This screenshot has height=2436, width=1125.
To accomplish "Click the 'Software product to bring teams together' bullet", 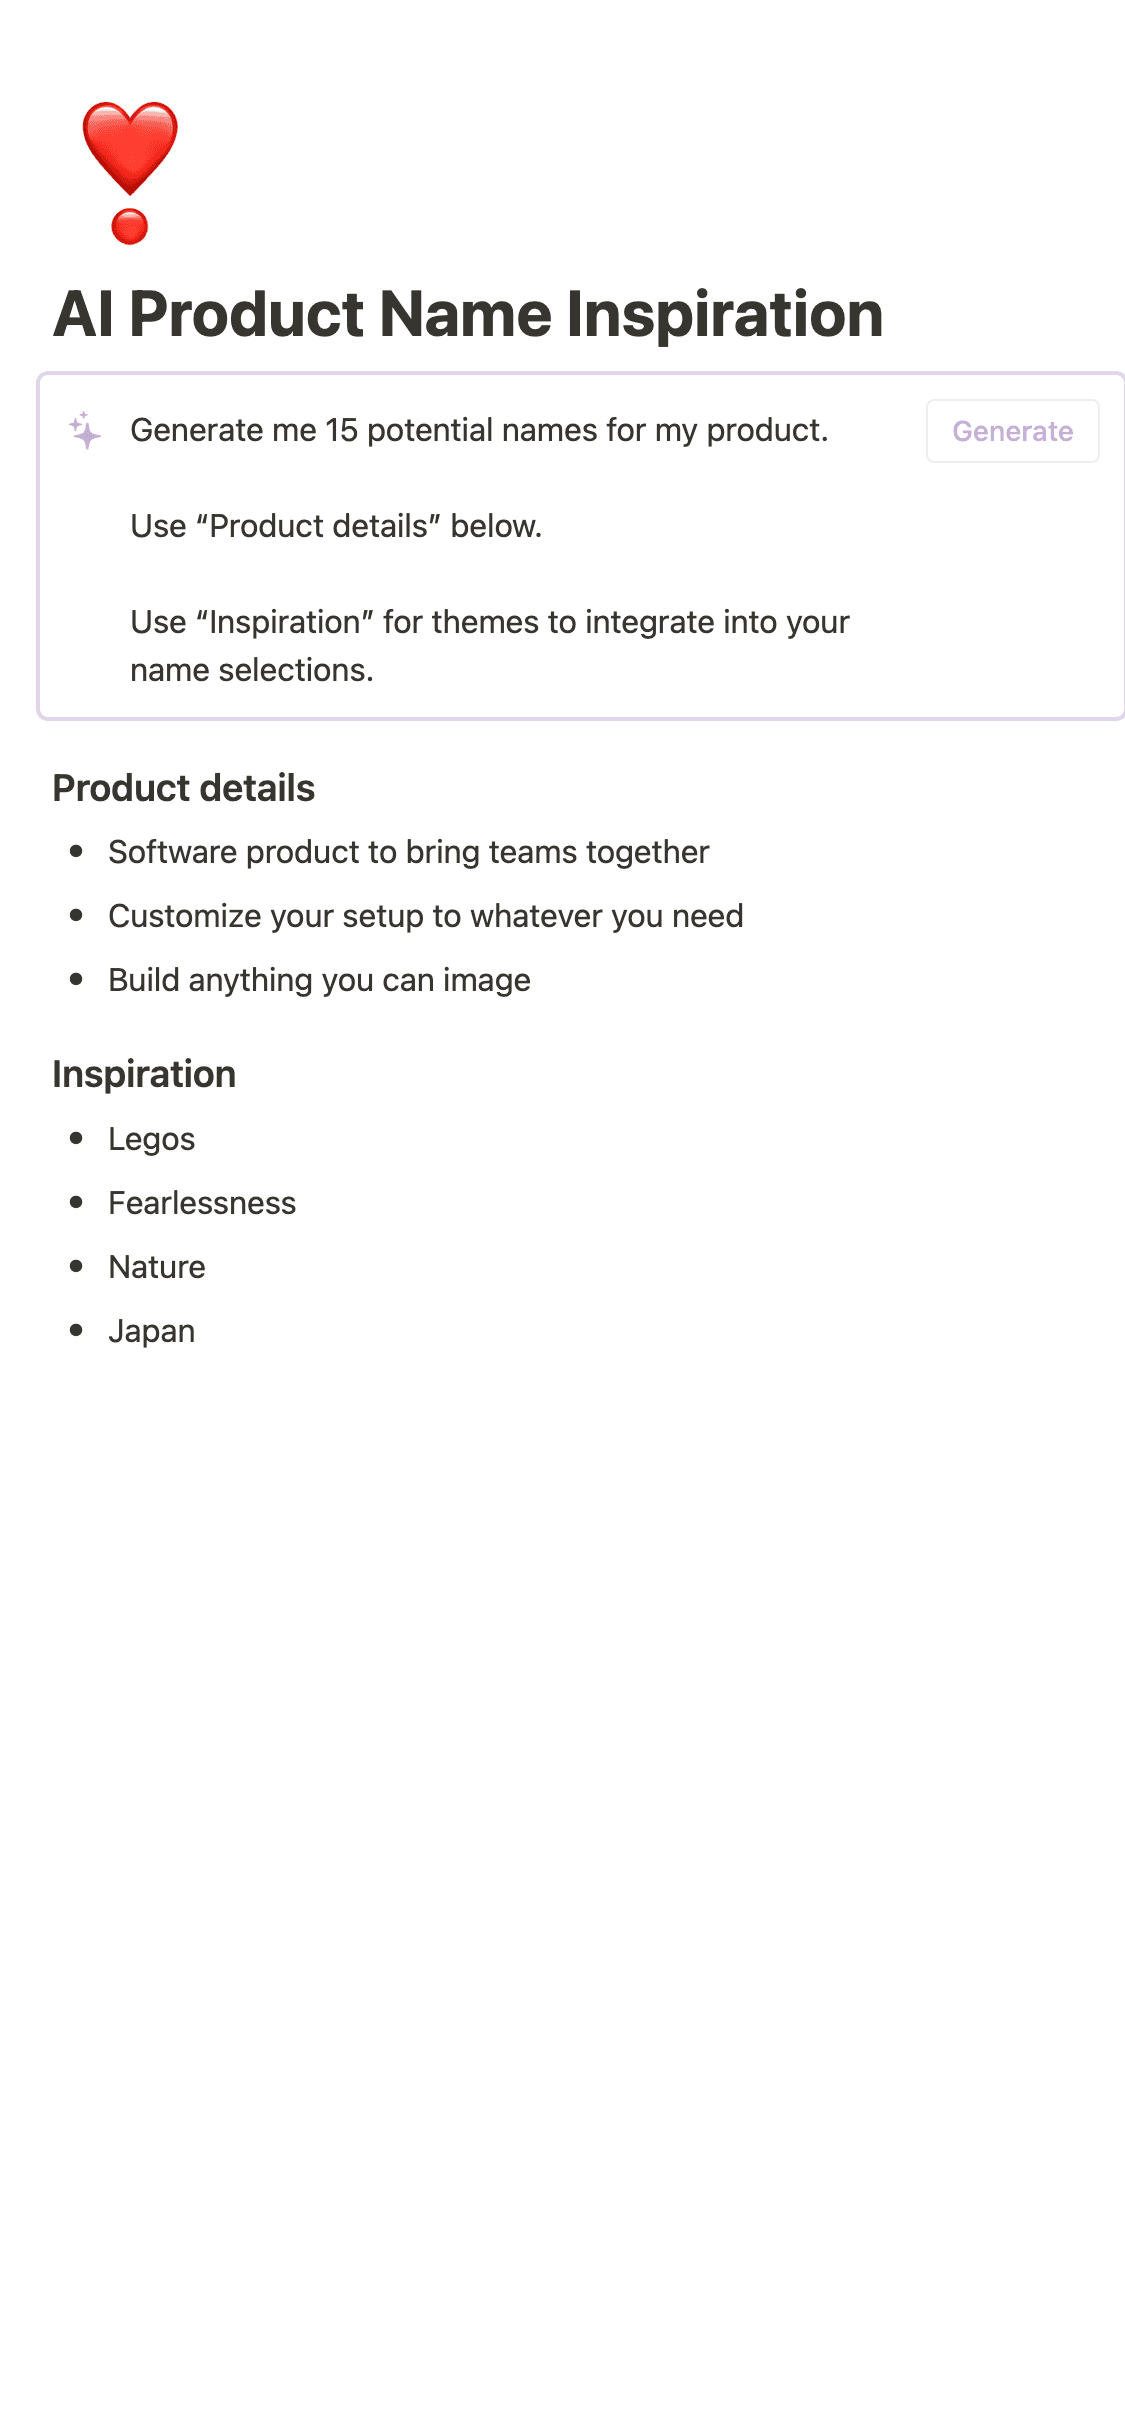I will [408, 852].
